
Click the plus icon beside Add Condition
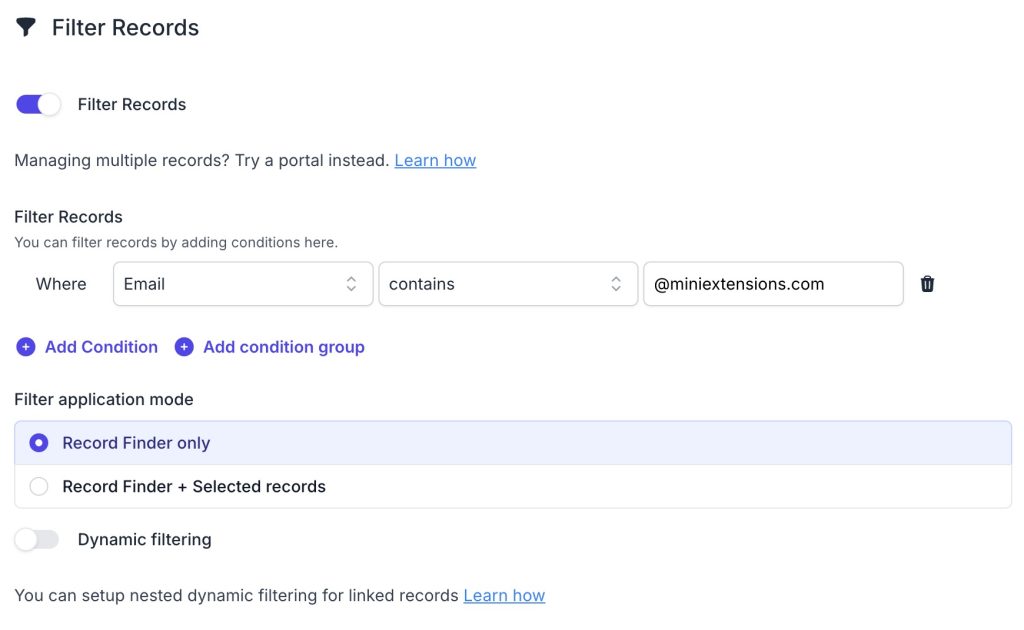[25, 347]
